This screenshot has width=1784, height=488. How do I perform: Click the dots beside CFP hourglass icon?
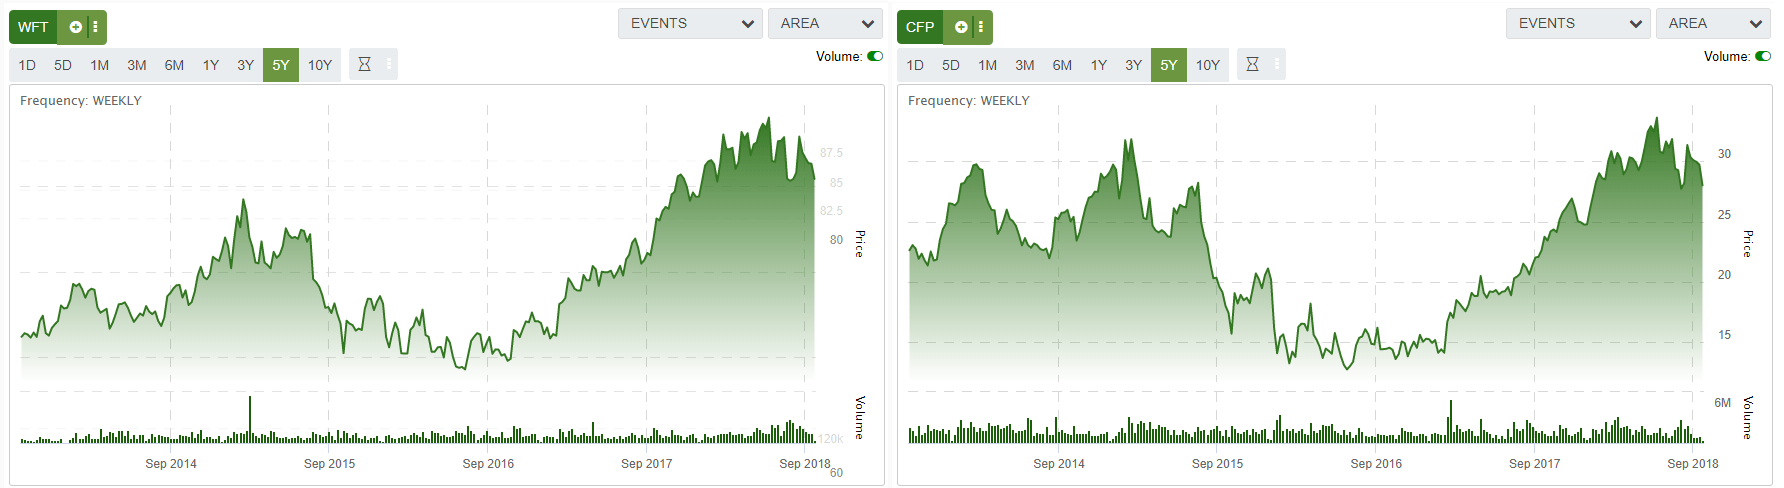click(1277, 65)
